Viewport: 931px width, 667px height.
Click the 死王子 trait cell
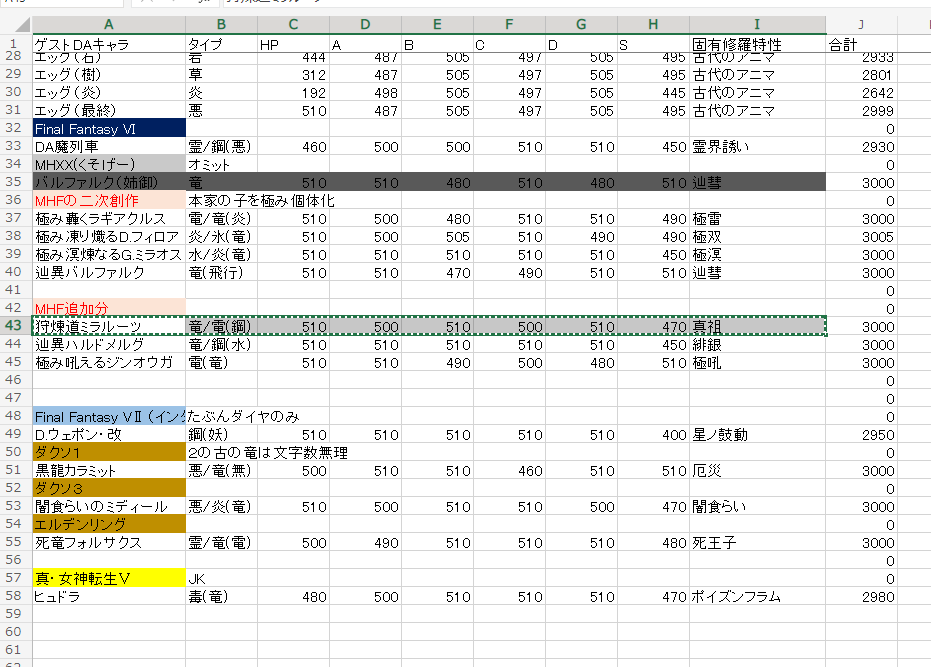pos(757,542)
